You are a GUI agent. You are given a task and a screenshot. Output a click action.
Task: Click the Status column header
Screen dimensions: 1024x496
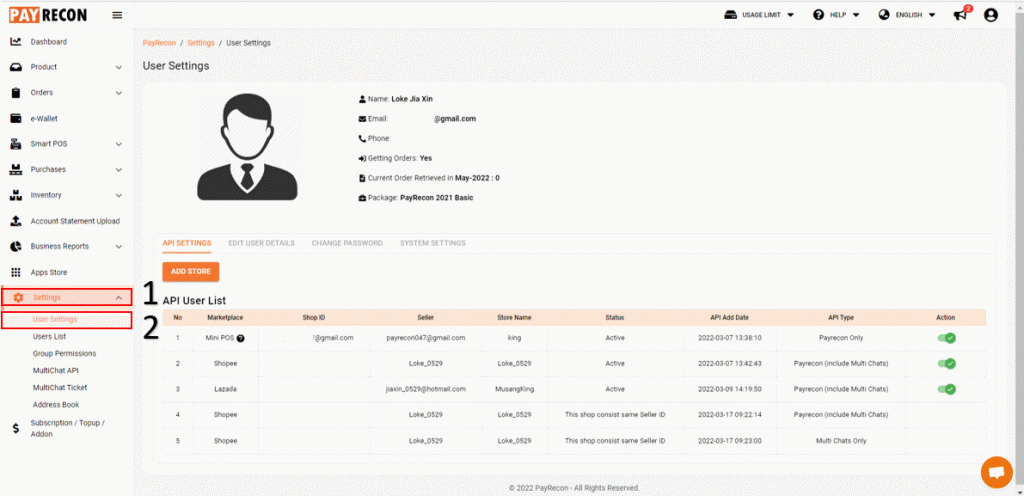pos(615,318)
